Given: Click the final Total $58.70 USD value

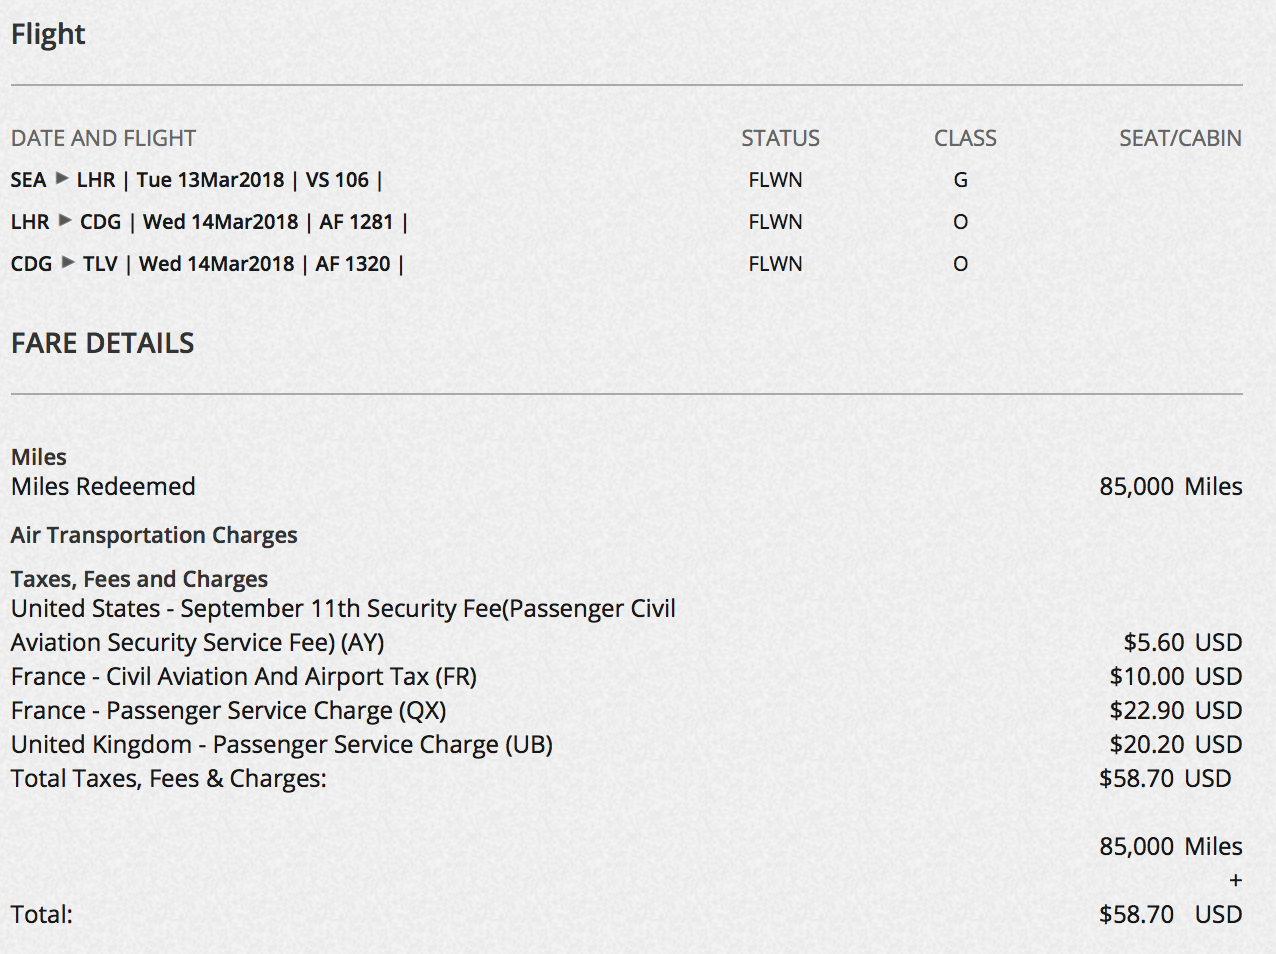Looking at the screenshot, I should click(x=1171, y=914).
